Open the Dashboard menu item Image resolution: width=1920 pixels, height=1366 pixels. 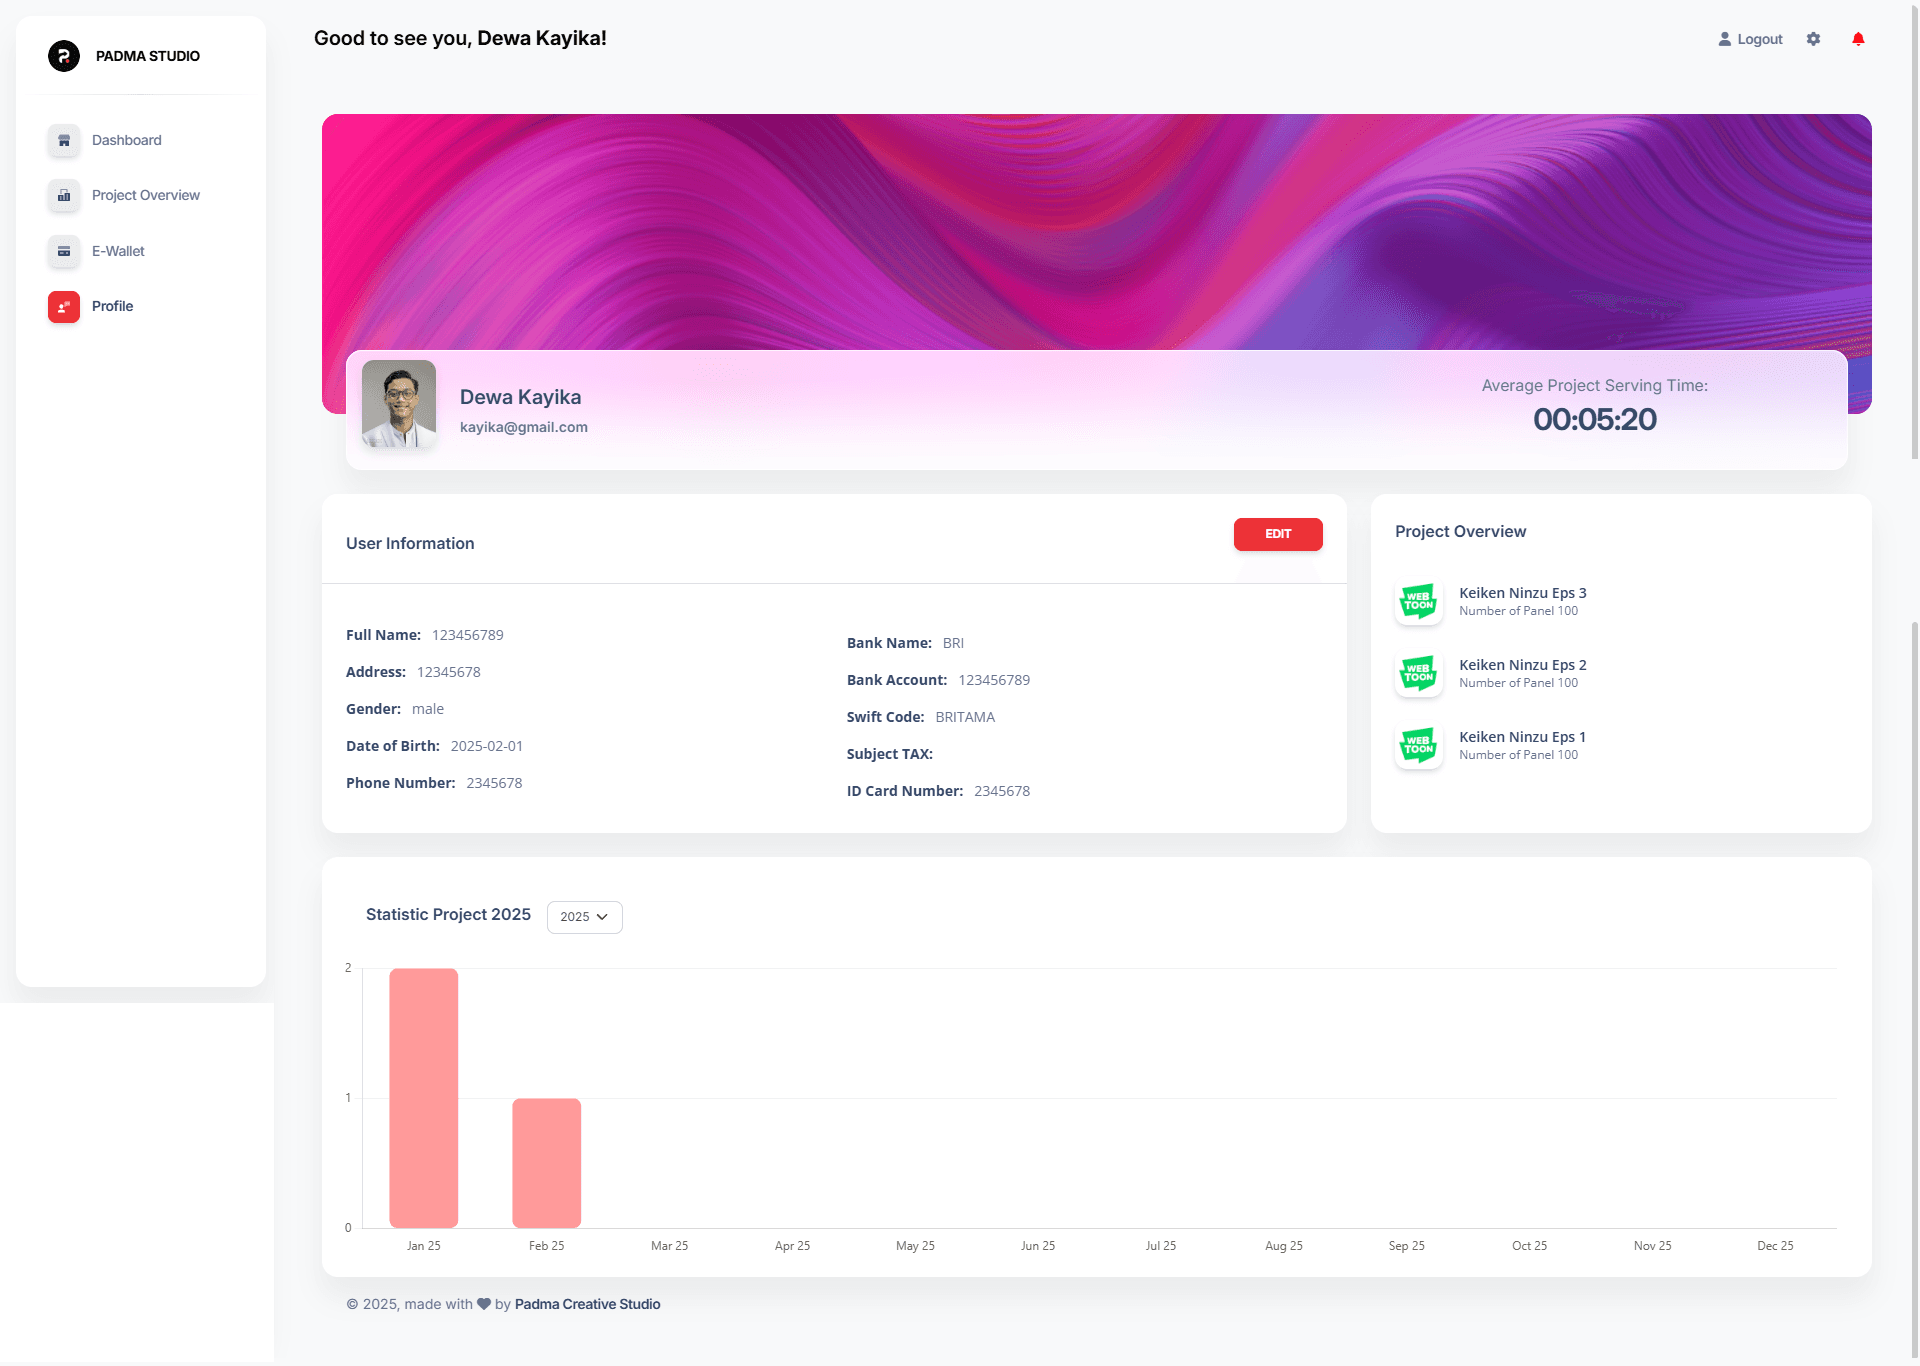point(126,140)
